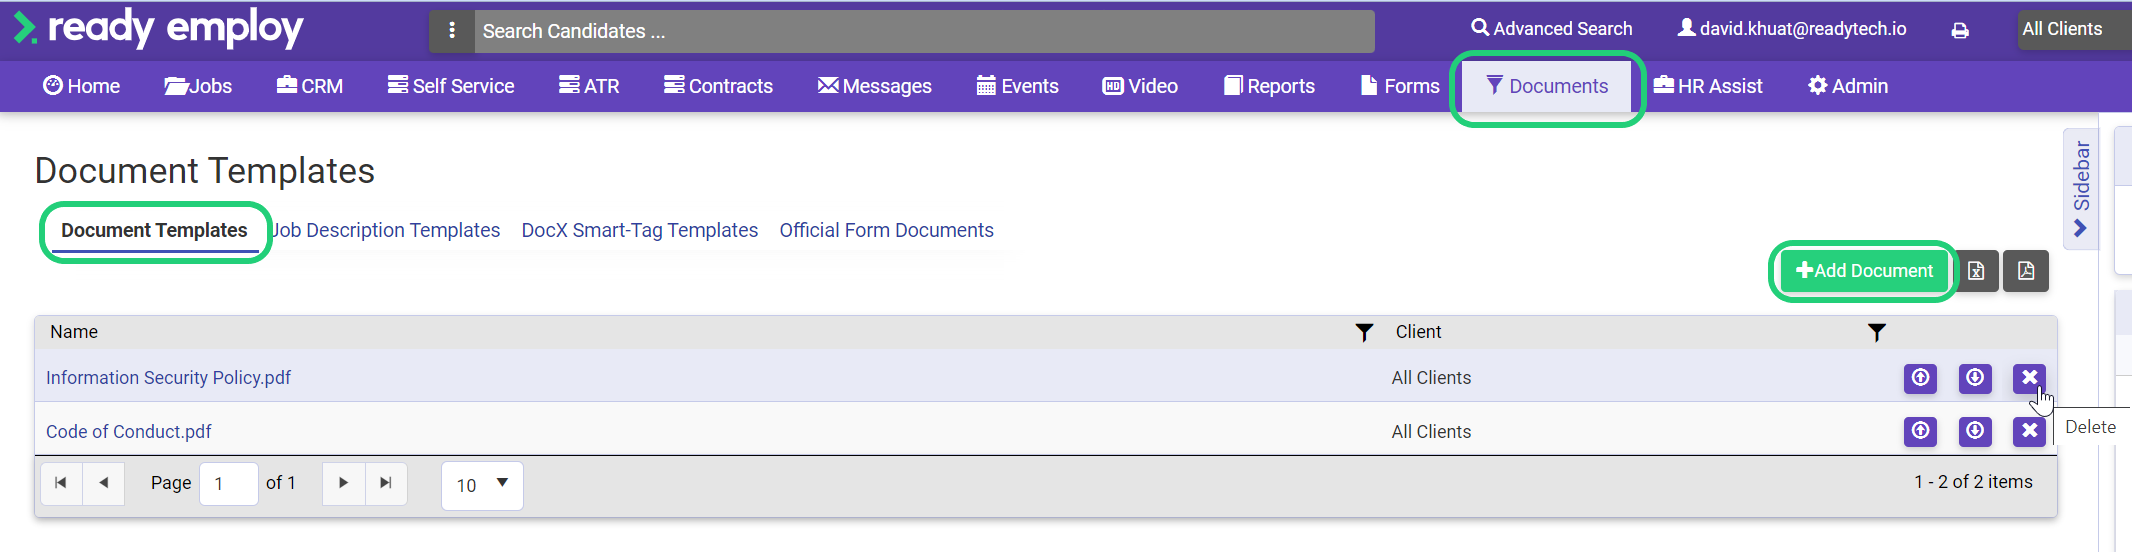Open the ATR menu

pyautogui.click(x=589, y=86)
